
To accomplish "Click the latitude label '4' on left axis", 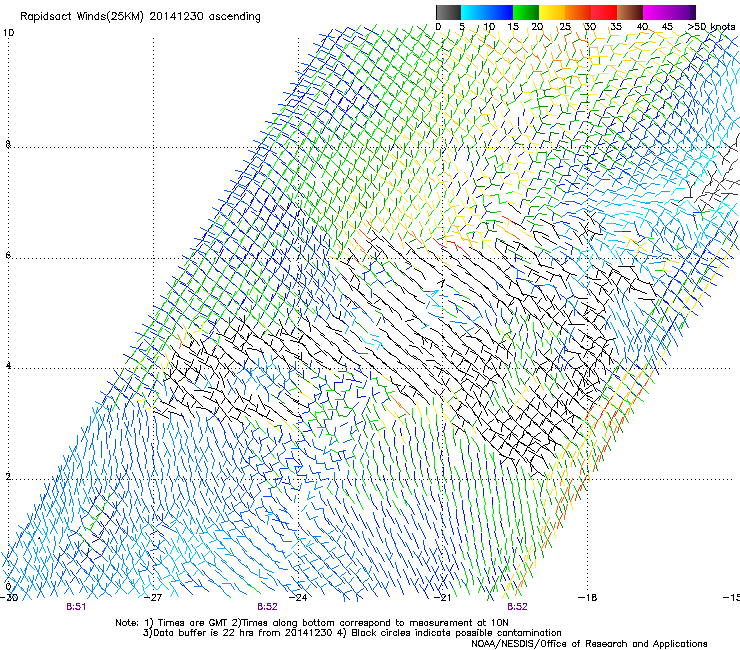I will [8, 366].
